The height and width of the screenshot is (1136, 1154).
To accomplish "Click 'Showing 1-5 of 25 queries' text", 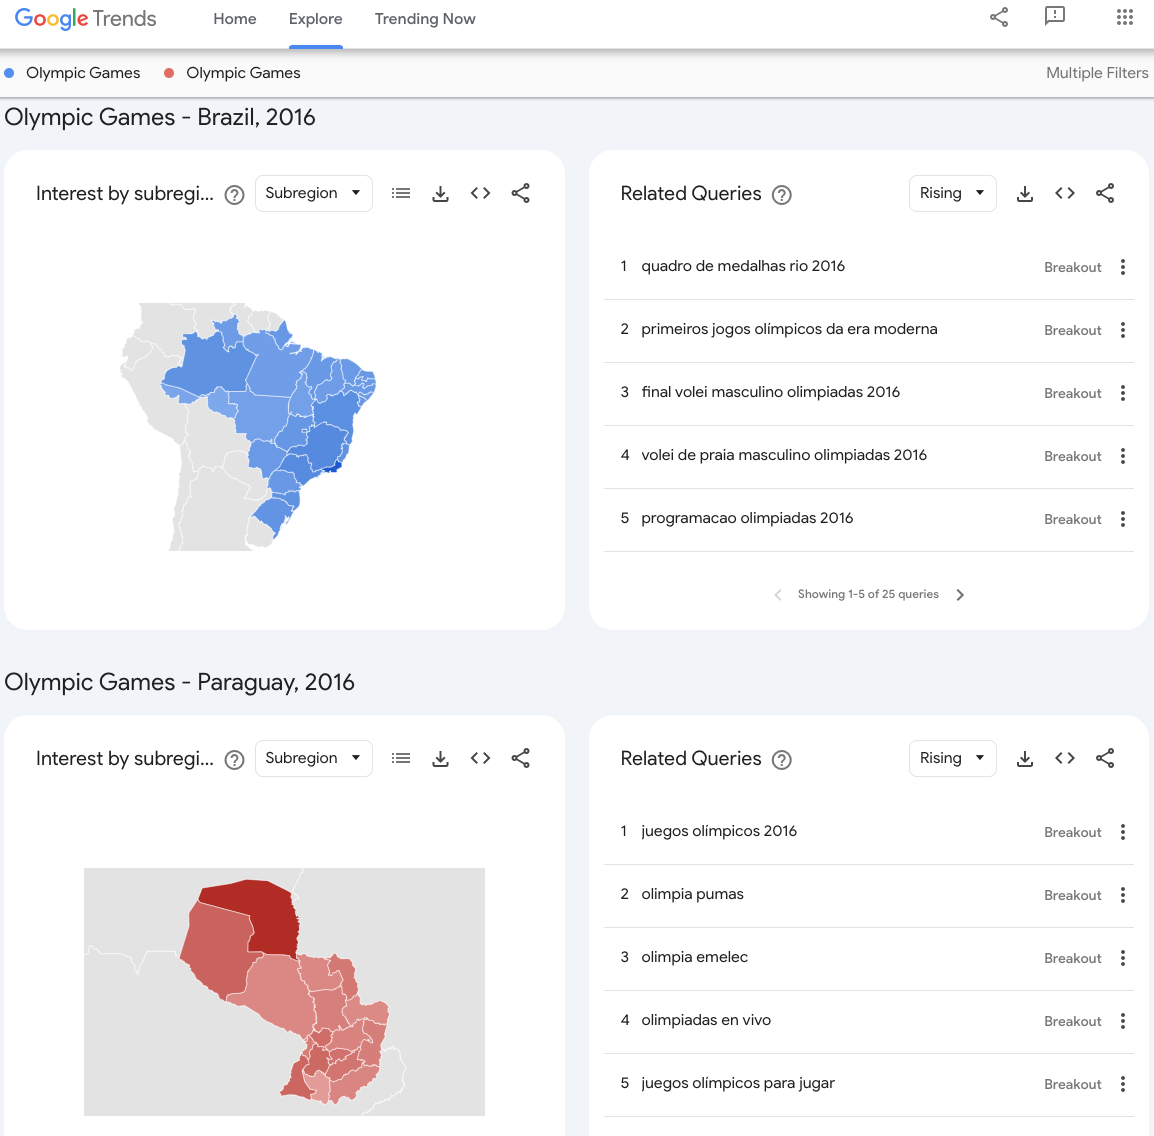I will coord(868,594).
